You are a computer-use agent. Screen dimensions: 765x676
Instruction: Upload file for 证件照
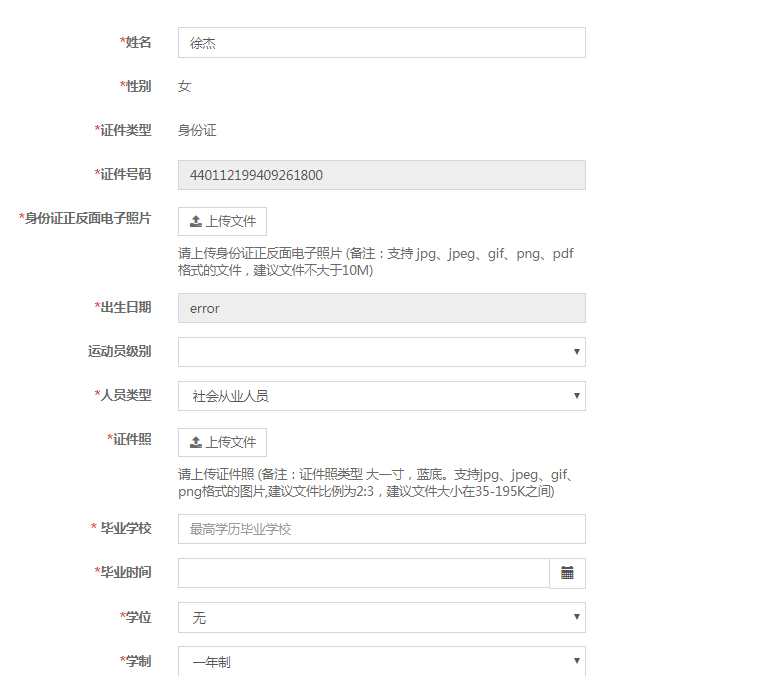coord(222,442)
